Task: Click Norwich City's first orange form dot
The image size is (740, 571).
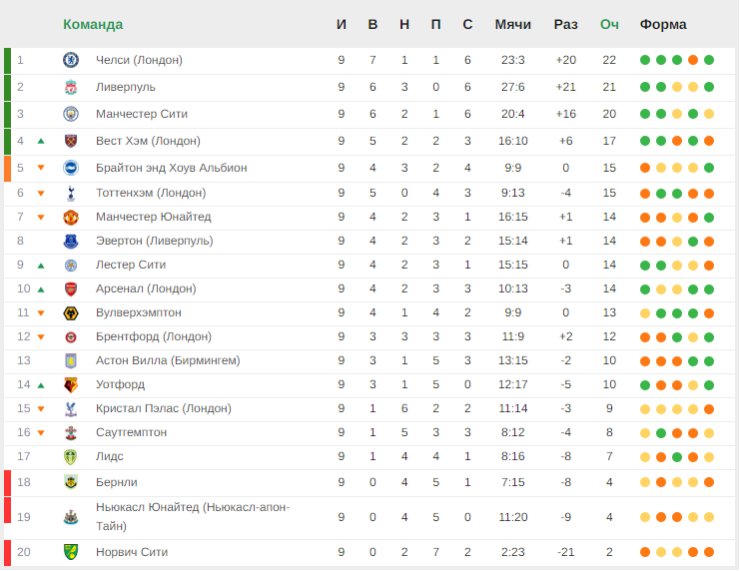Action: [645, 552]
